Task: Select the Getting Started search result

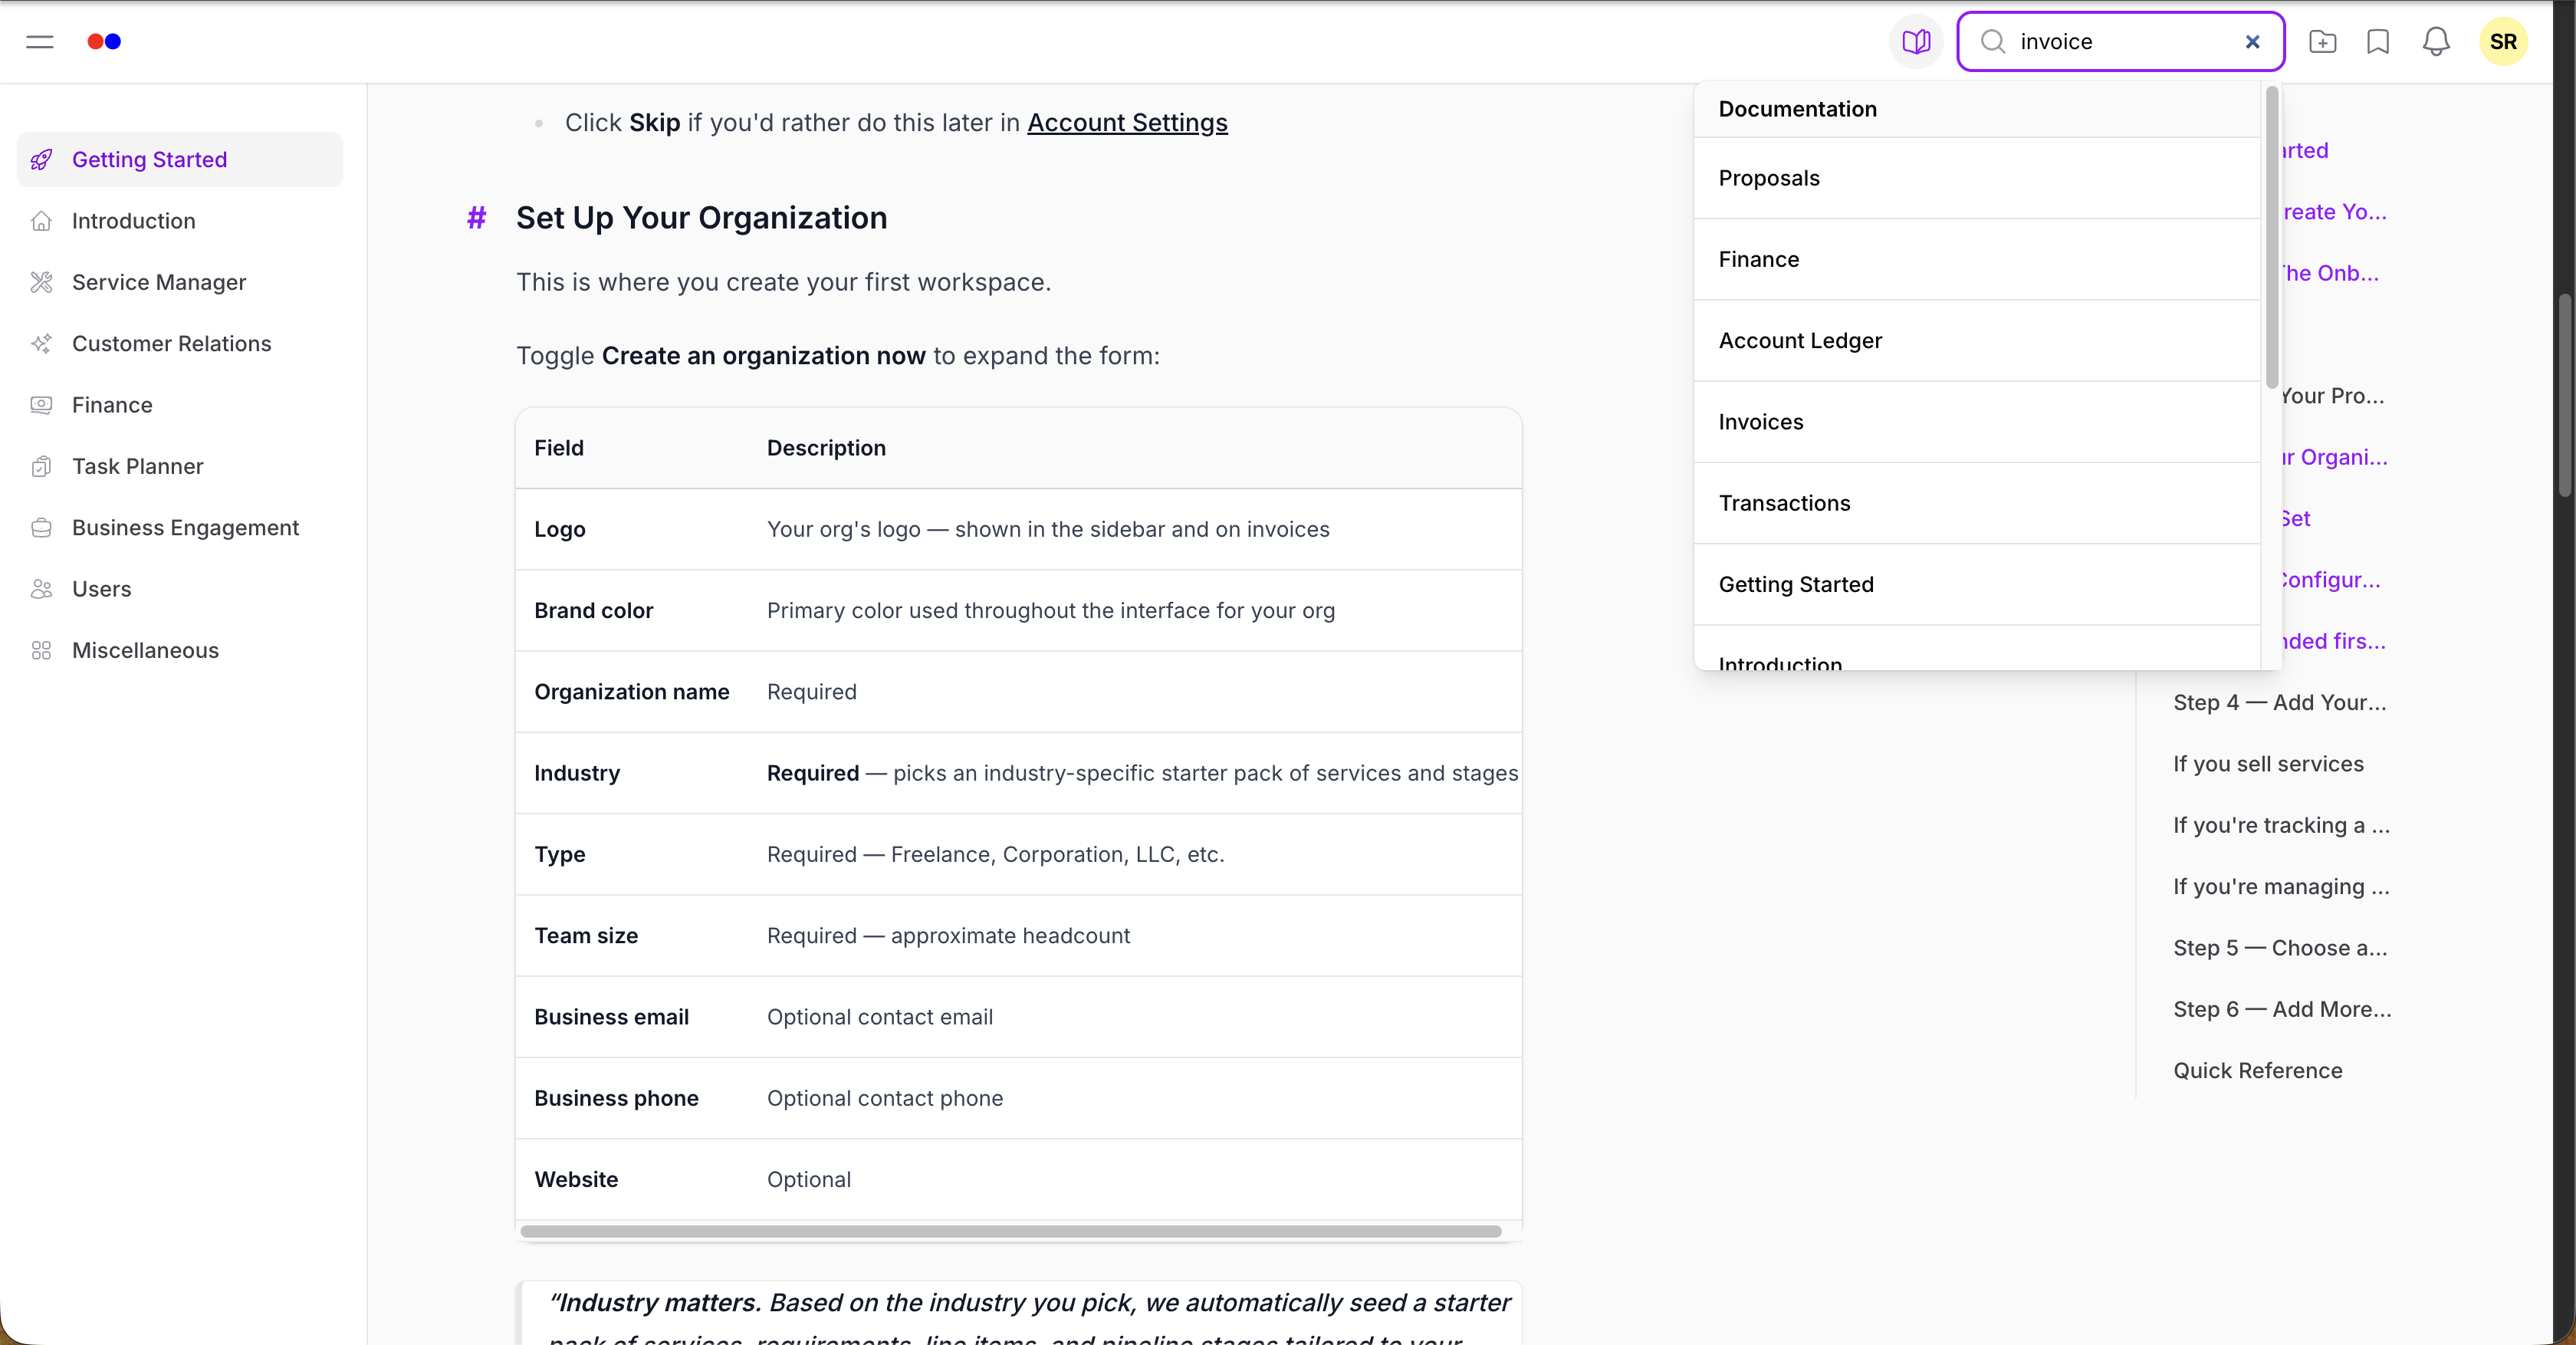Action: click(x=1977, y=585)
